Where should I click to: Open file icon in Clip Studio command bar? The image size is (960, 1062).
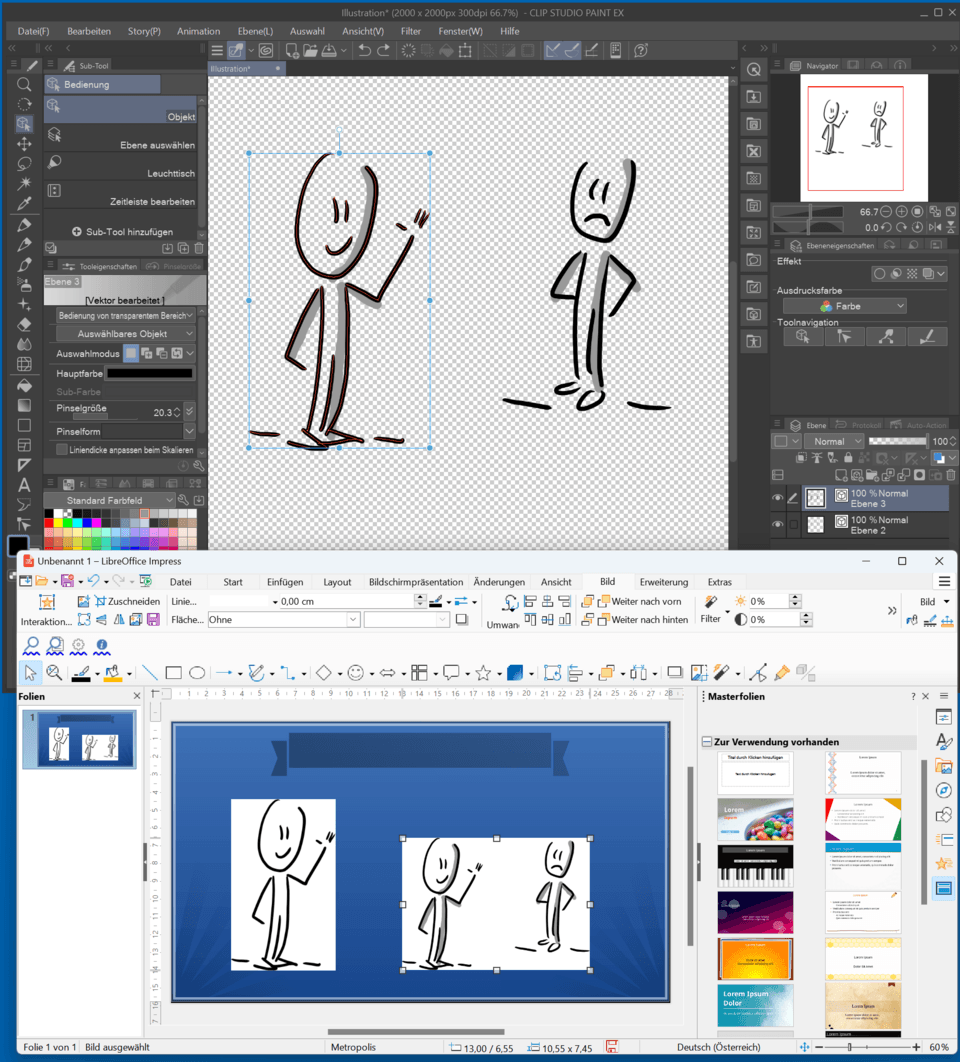pos(310,50)
